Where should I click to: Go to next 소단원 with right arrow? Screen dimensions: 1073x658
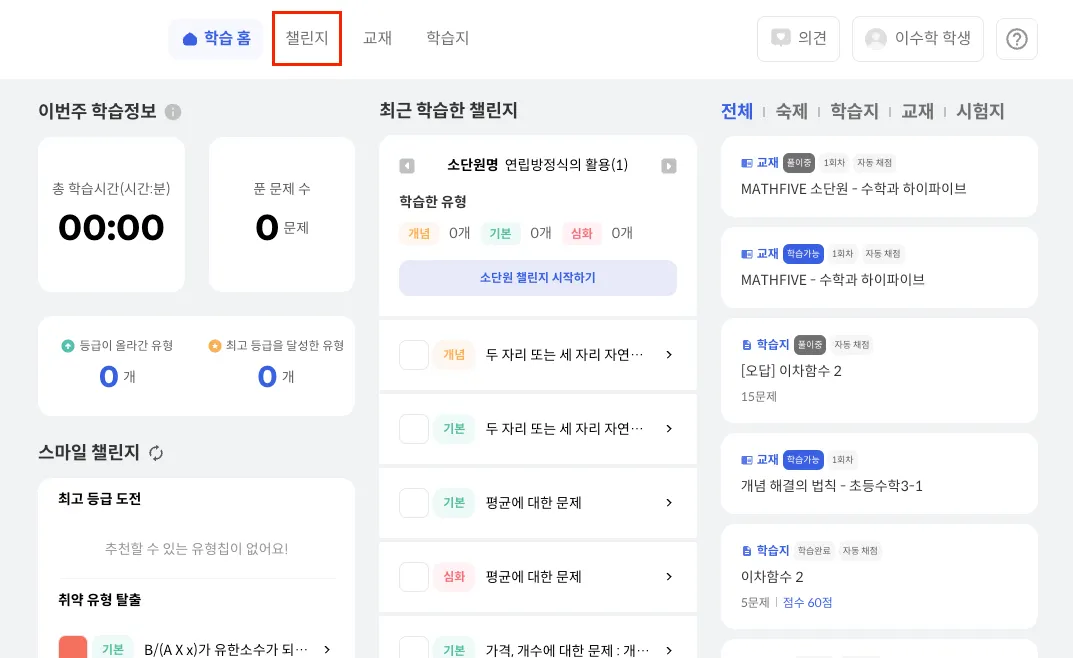[x=669, y=166]
